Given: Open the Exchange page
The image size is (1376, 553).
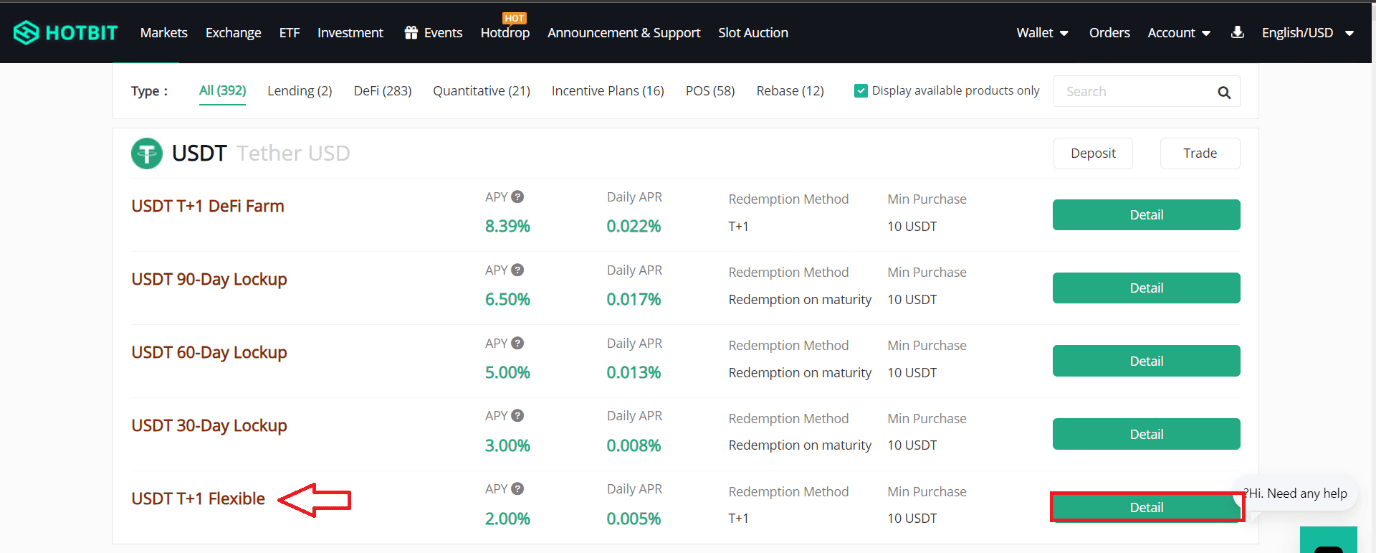Looking at the screenshot, I should [x=233, y=32].
